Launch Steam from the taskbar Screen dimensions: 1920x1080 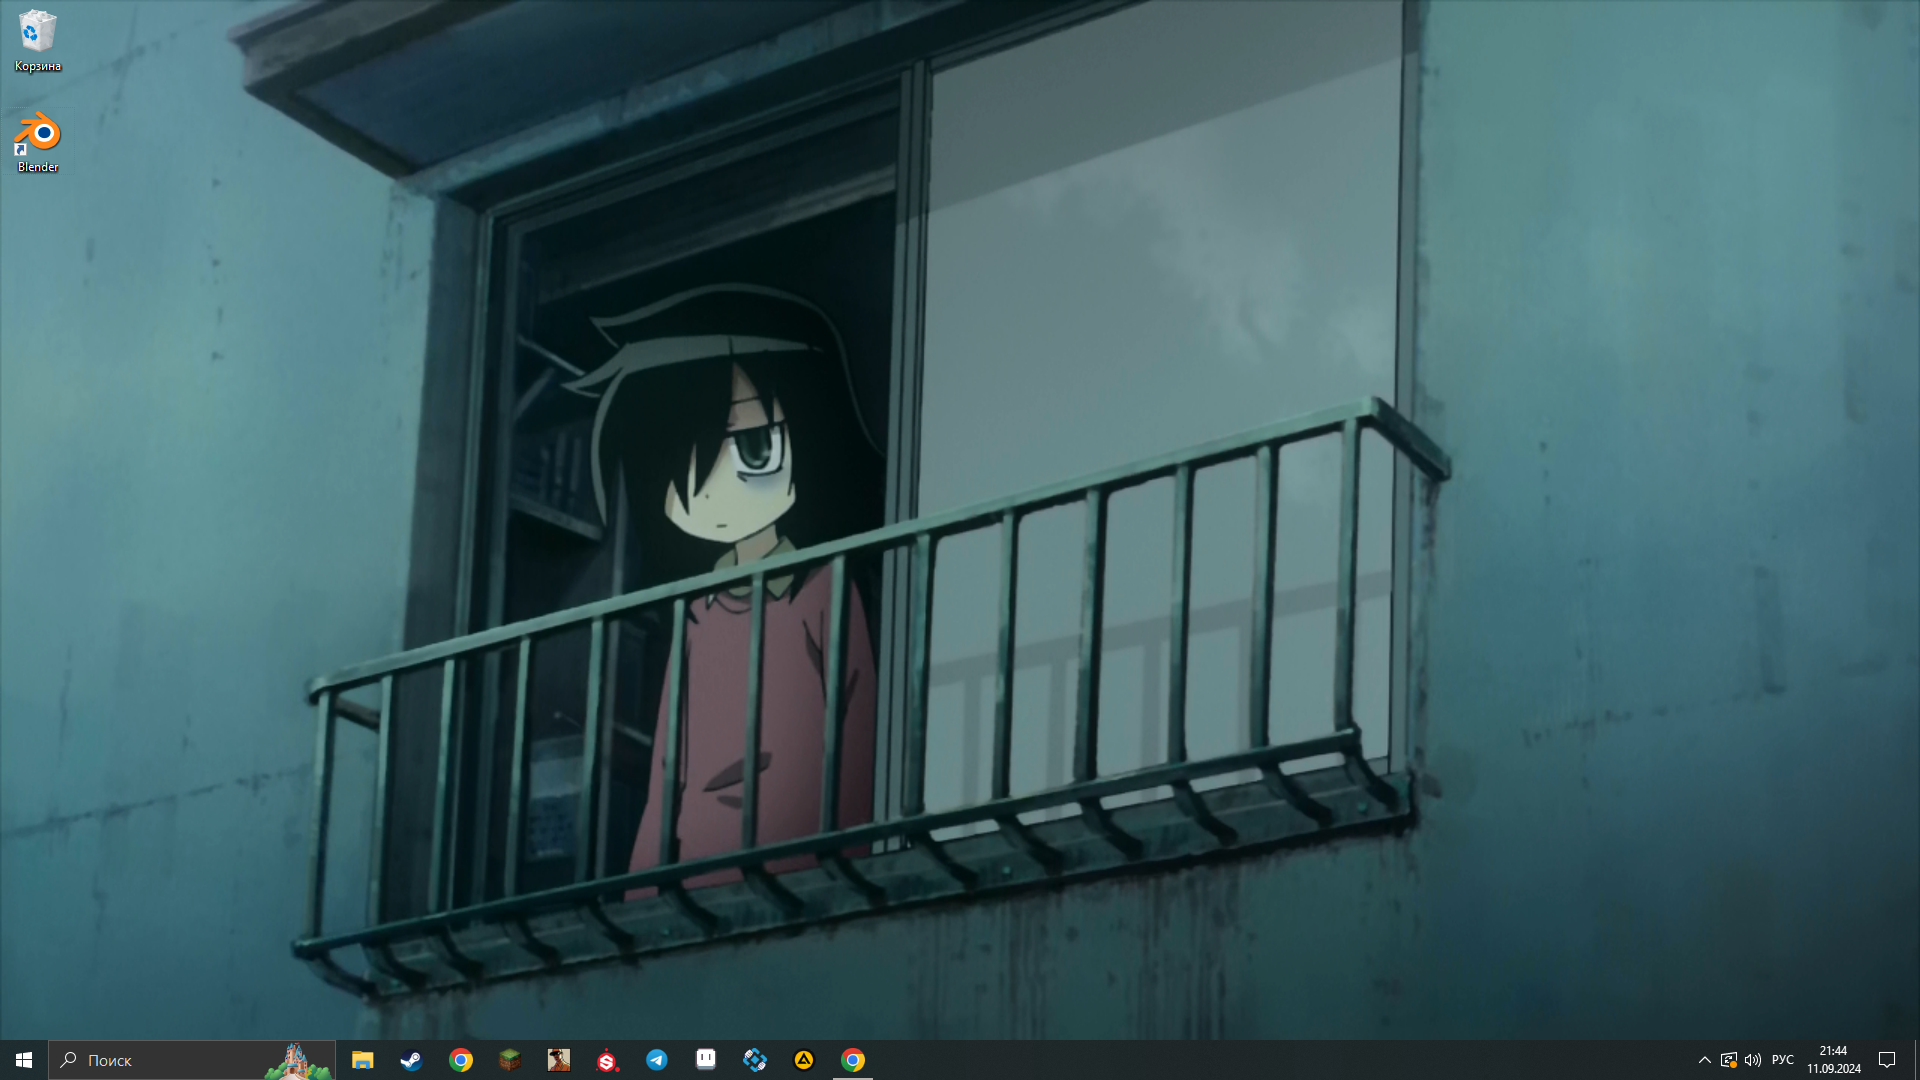coord(411,1060)
